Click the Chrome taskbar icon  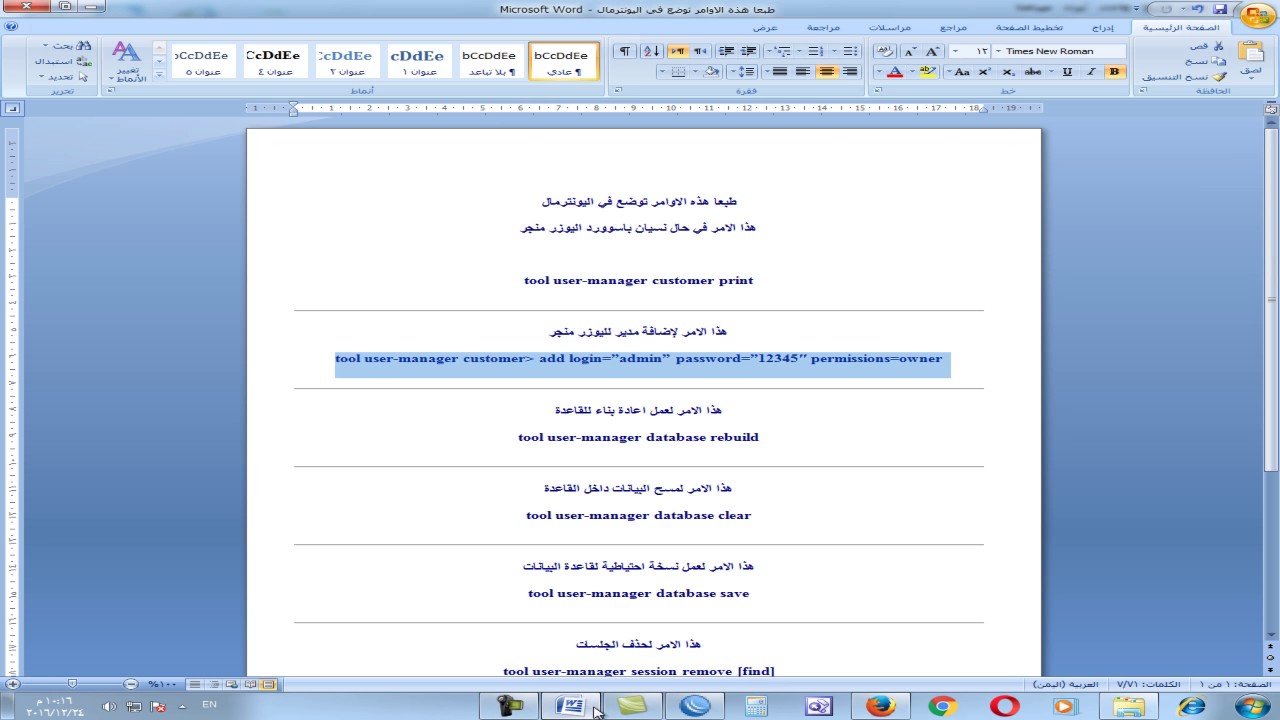(942, 706)
